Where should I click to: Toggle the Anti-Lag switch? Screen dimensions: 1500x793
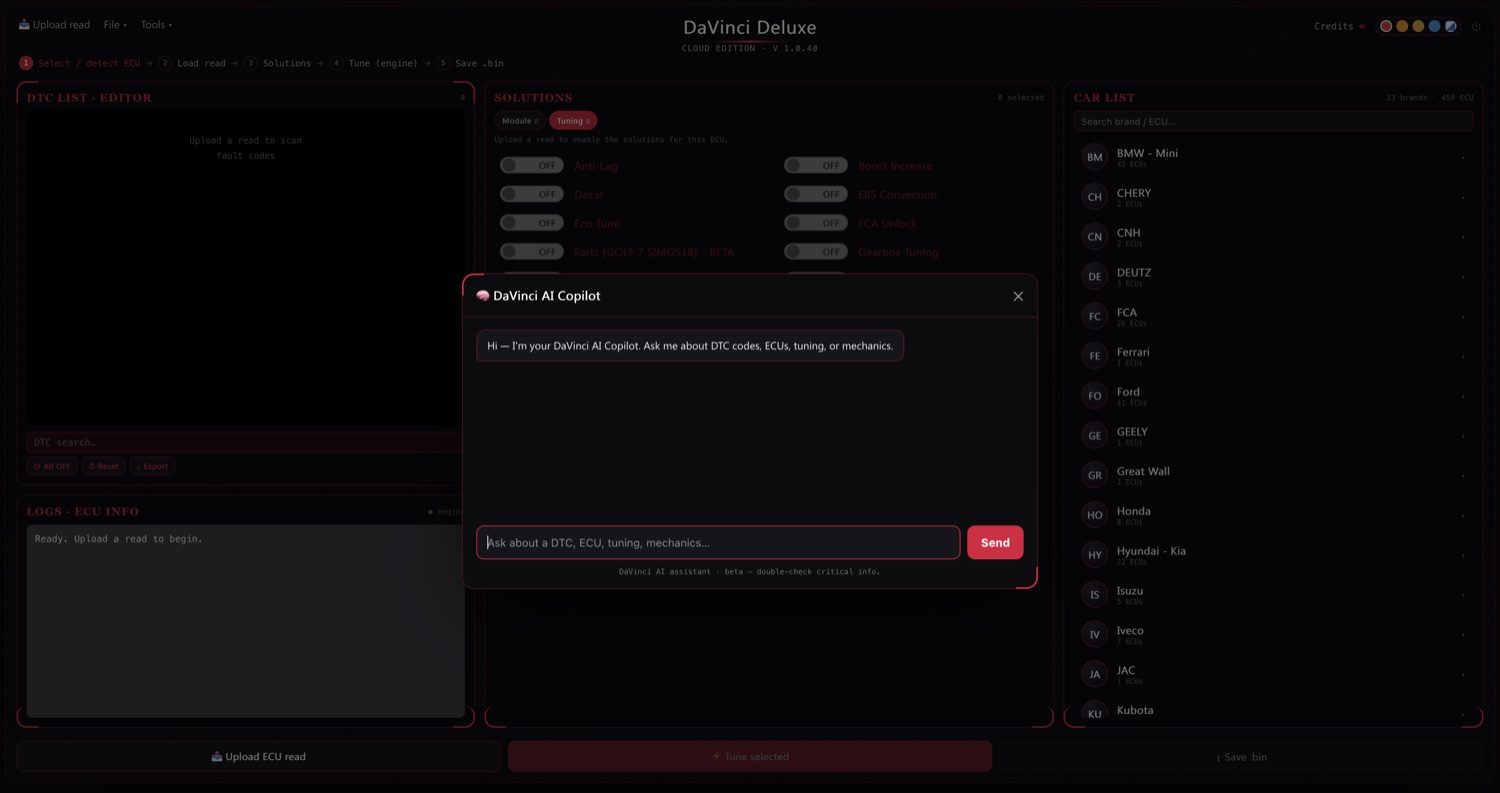coord(531,166)
